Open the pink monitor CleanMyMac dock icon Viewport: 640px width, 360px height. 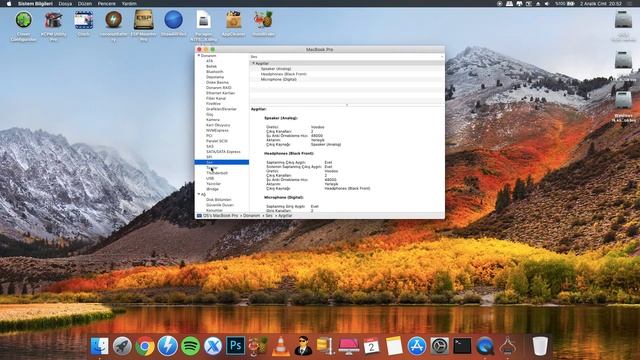(349, 346)
